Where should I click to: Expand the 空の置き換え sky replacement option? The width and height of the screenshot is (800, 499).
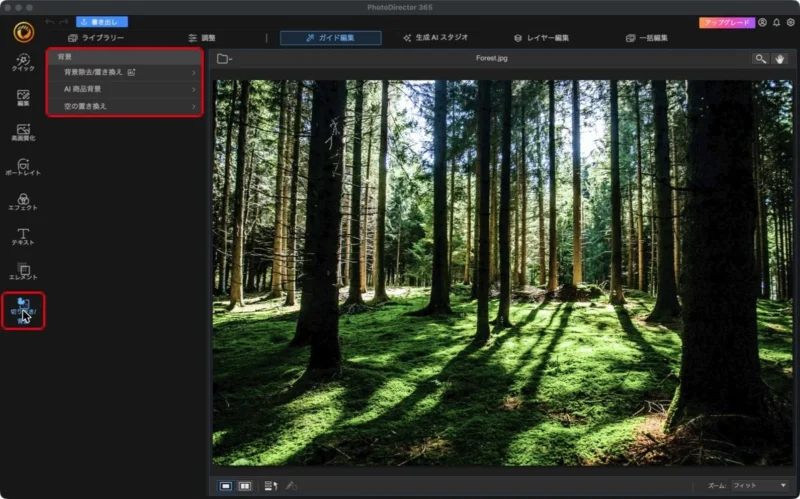pyautogui.click(x=125, y=106)
